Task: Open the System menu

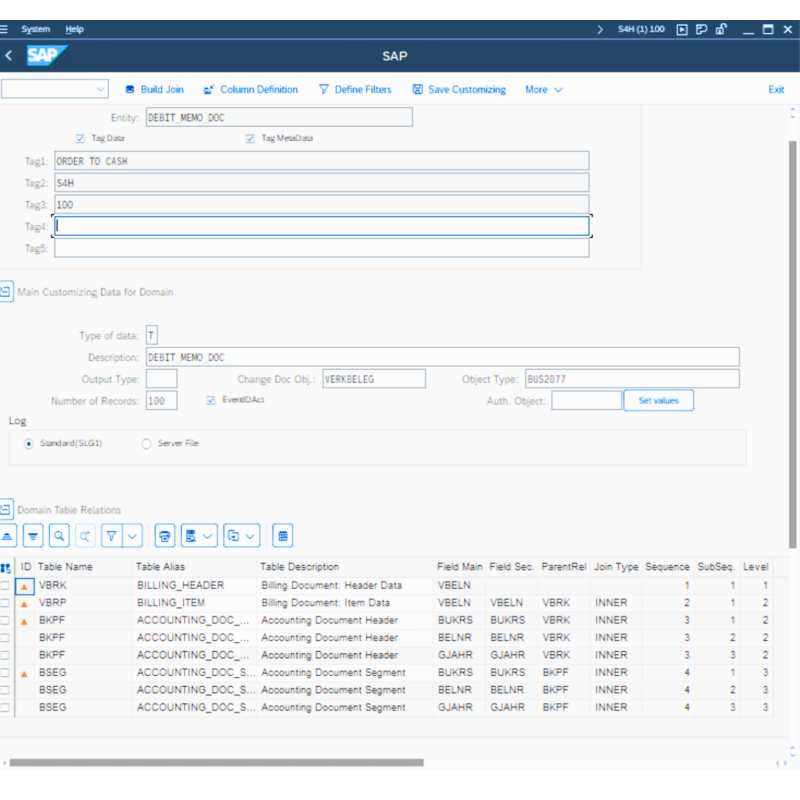Action: click(x=35, y=29)
